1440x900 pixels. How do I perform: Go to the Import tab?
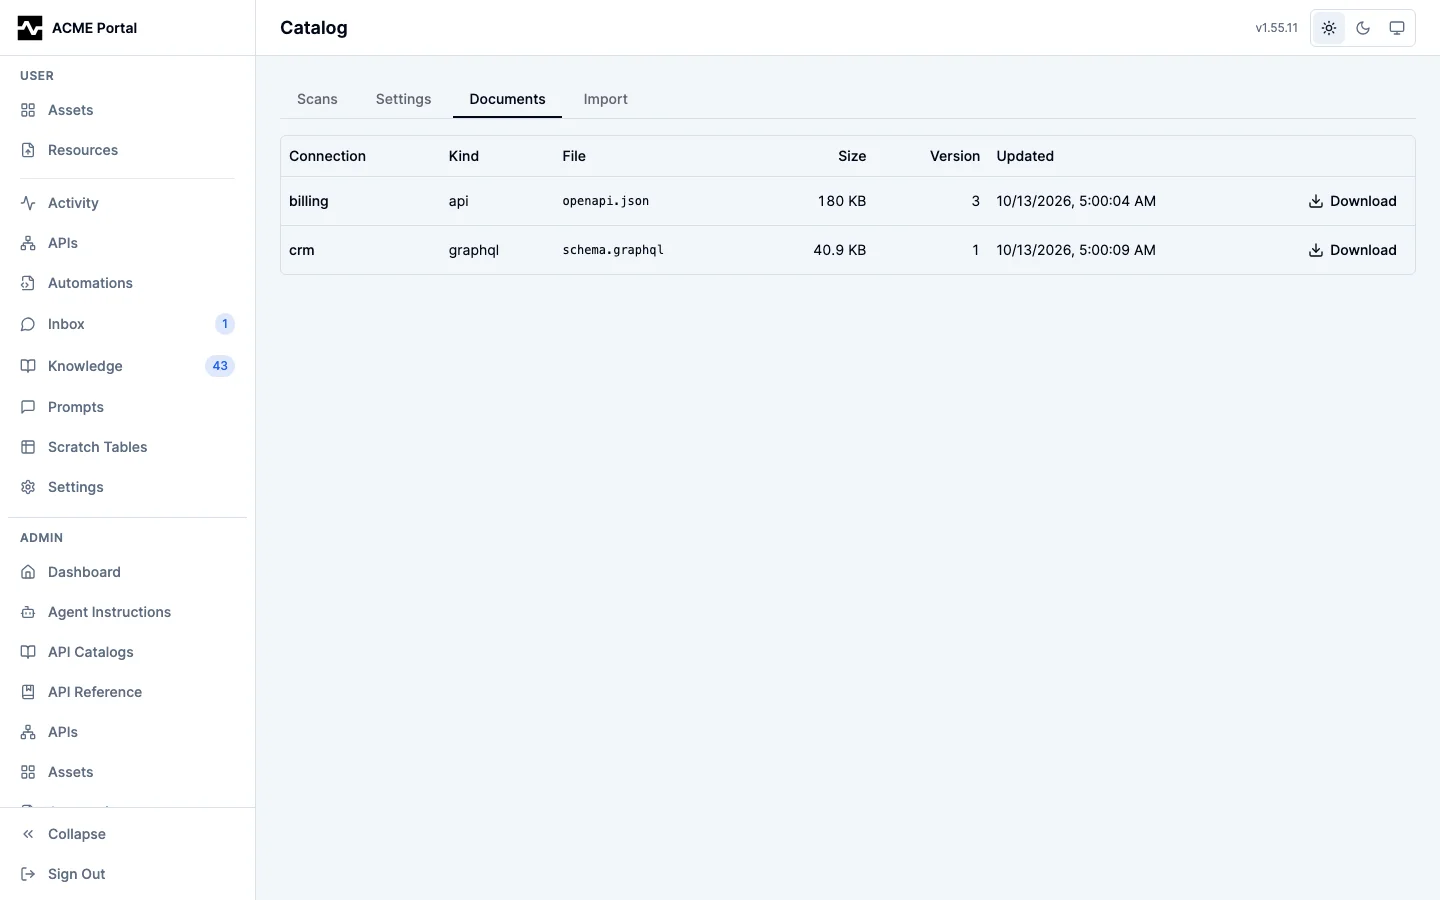[x=606, y=99]
